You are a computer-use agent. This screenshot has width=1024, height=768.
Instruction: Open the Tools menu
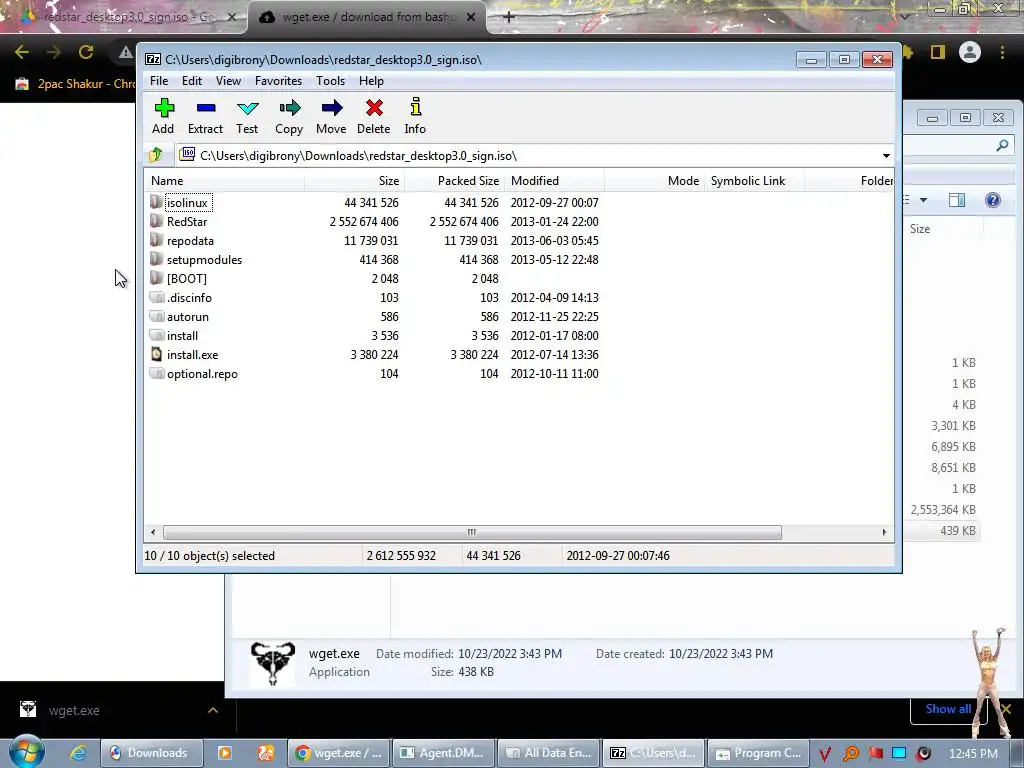pyautogui.click(x=330, y=81)
